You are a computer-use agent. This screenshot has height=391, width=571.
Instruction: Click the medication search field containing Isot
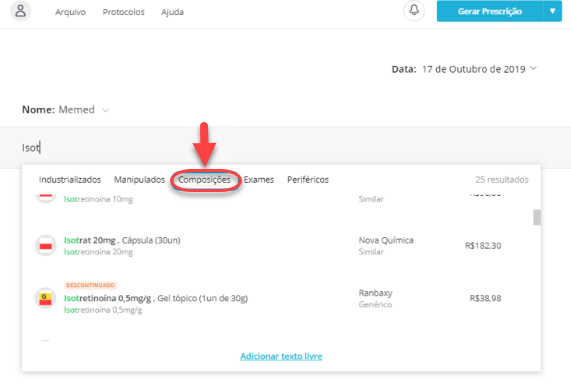(286, 147)
